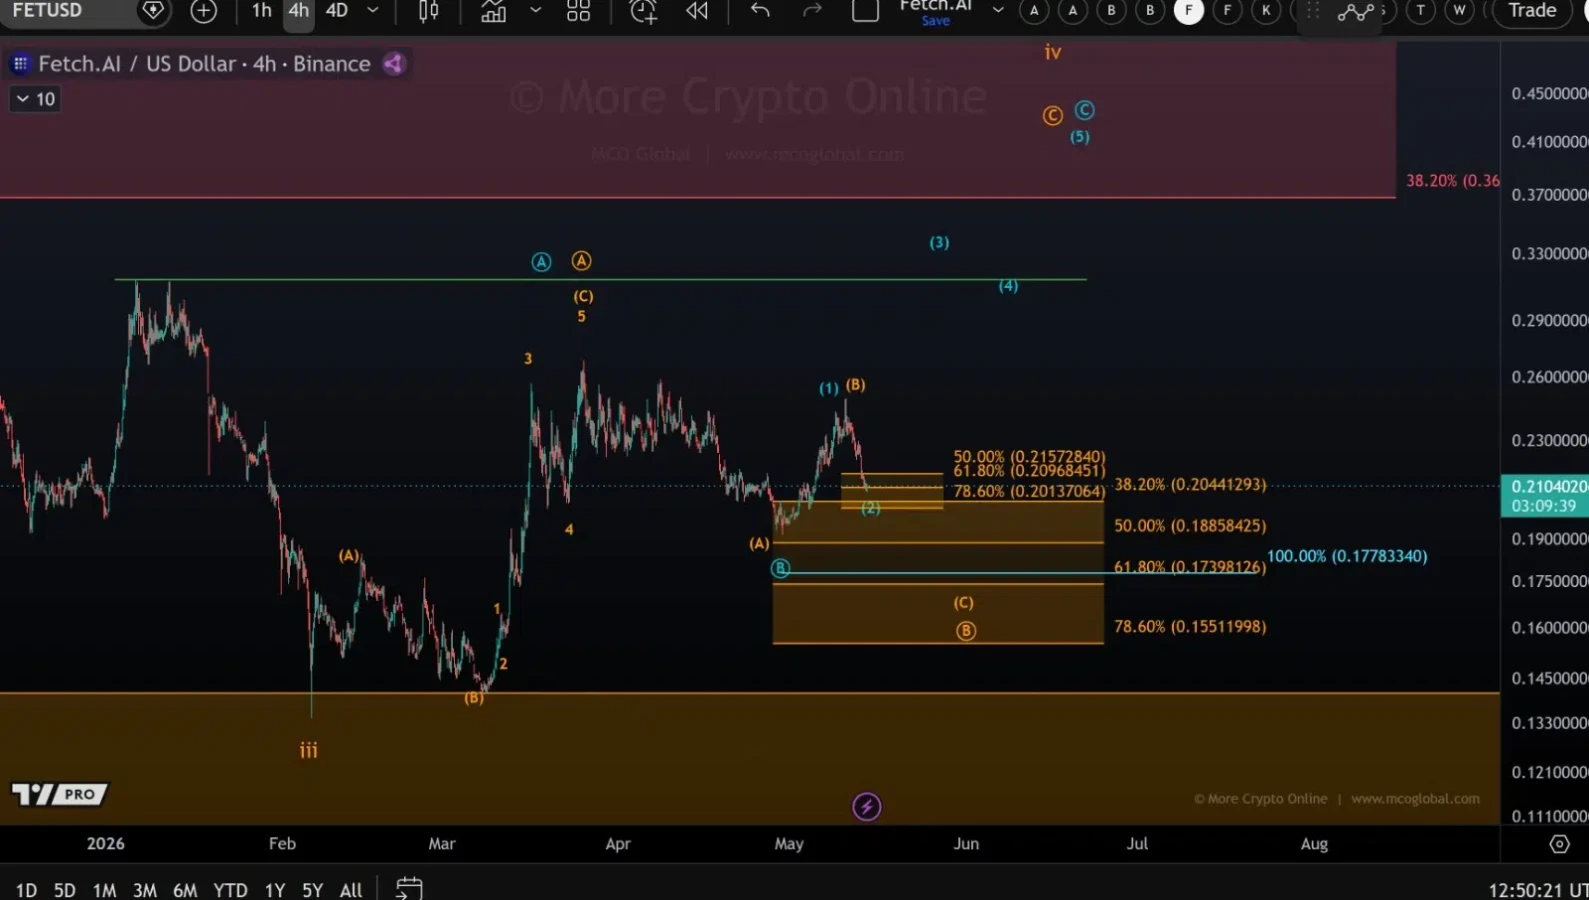Click the diamond premium icon beside FETUSD
The width and height of the screenshot is (1589, 900).
tap(153, 11)
